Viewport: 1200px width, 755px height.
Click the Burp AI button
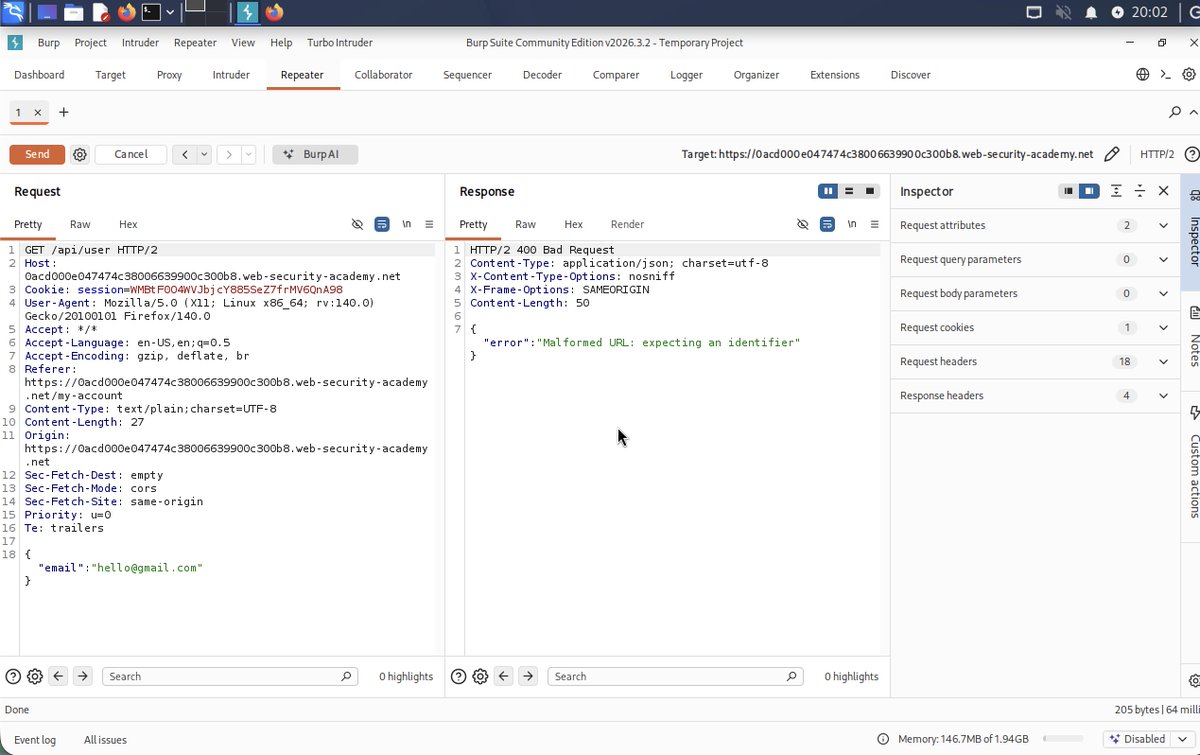[x=315, y=154]
